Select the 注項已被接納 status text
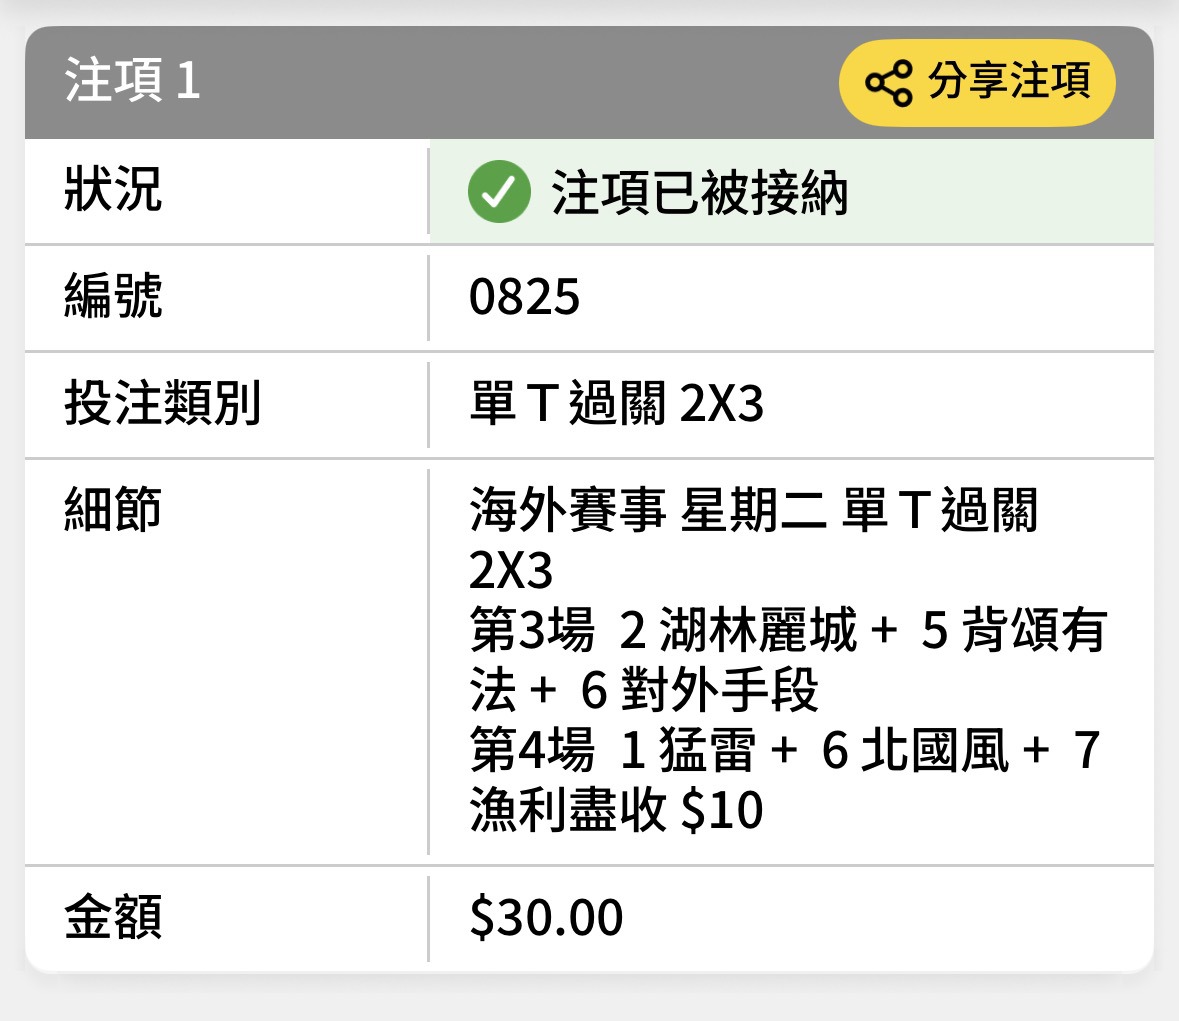 point(699,192)
